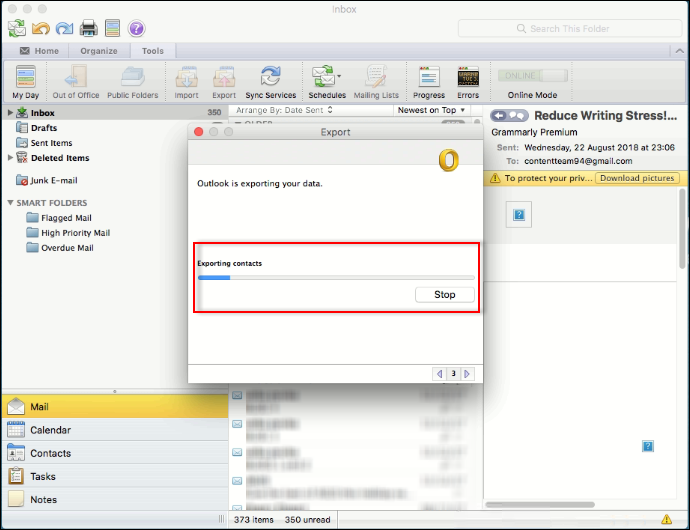The width and height of the screenshot is (690, 530).
Task: Click the lower blocked image placeholder
Action: pyautogui.click(x=648, y=446)
